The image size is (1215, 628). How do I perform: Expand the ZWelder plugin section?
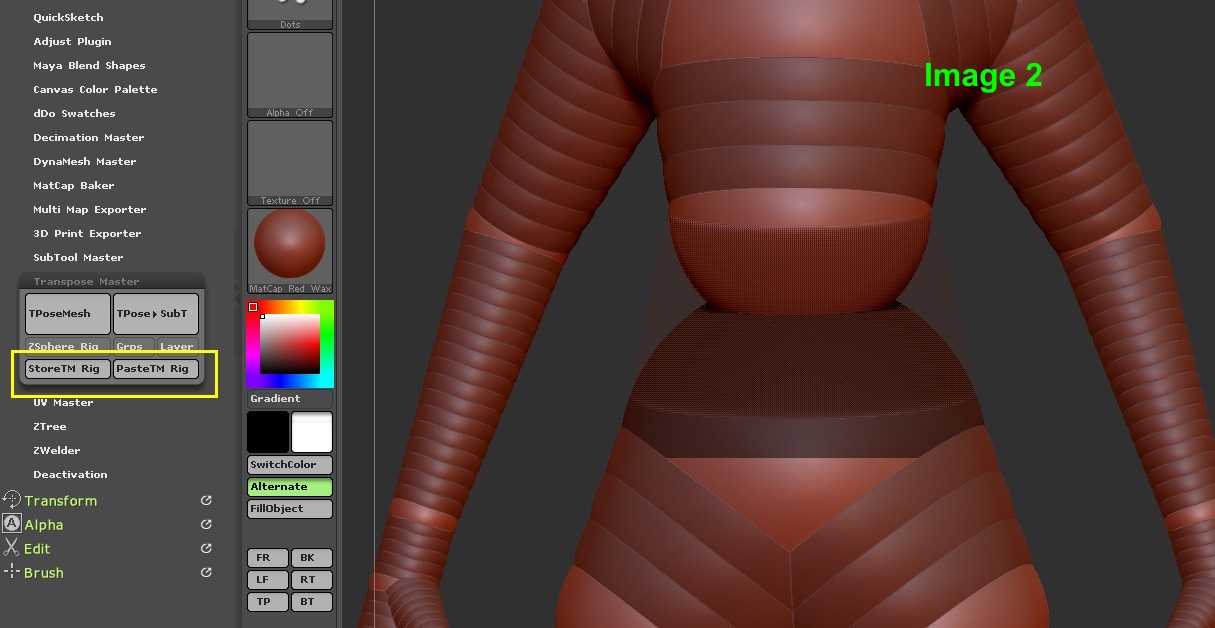[x=56, y=450]
